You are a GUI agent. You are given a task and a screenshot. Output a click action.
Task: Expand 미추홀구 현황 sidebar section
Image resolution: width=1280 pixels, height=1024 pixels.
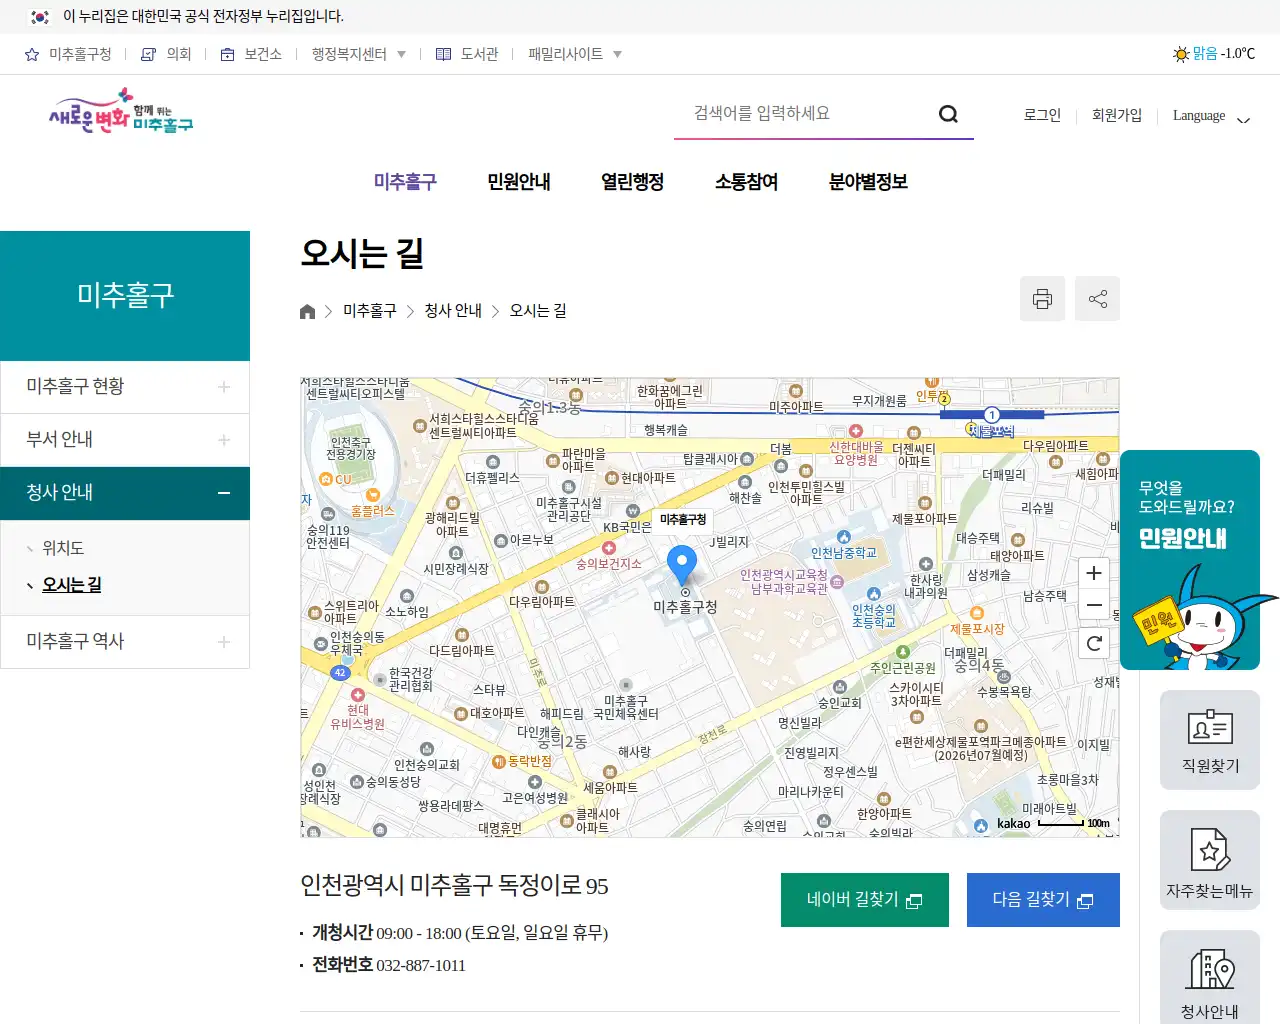[125, 387]
